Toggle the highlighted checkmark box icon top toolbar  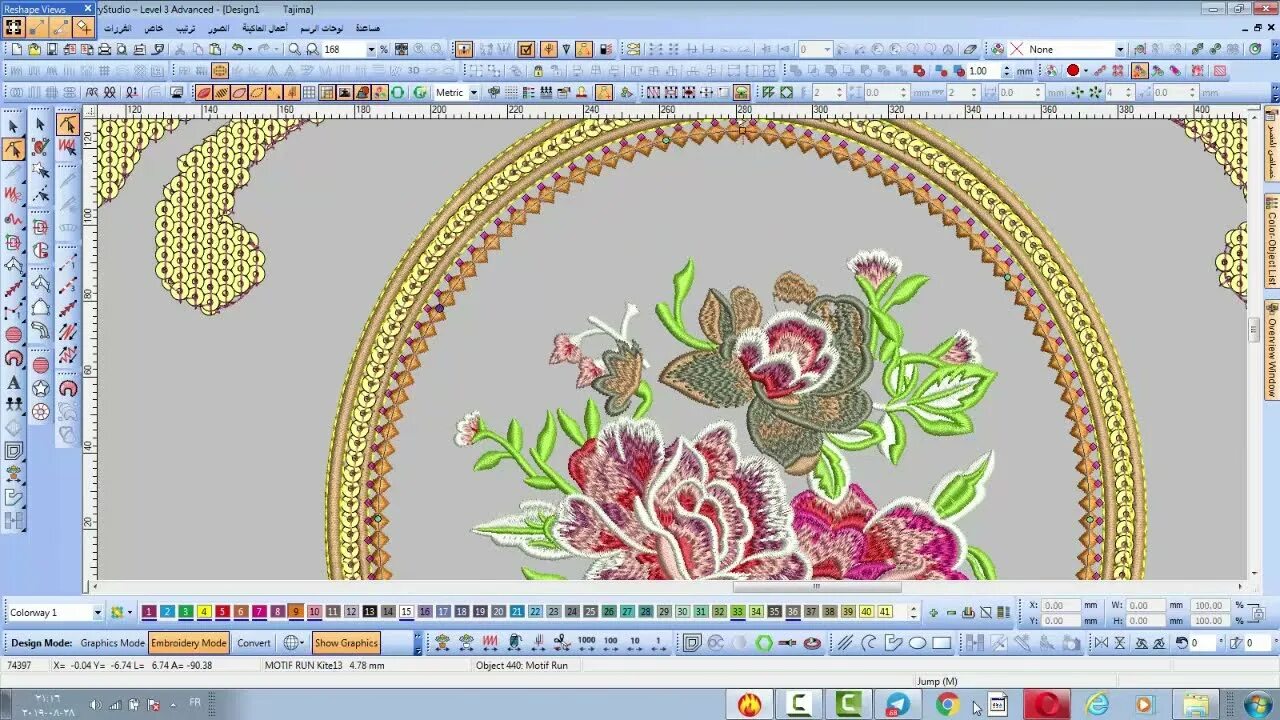[526, 49]
